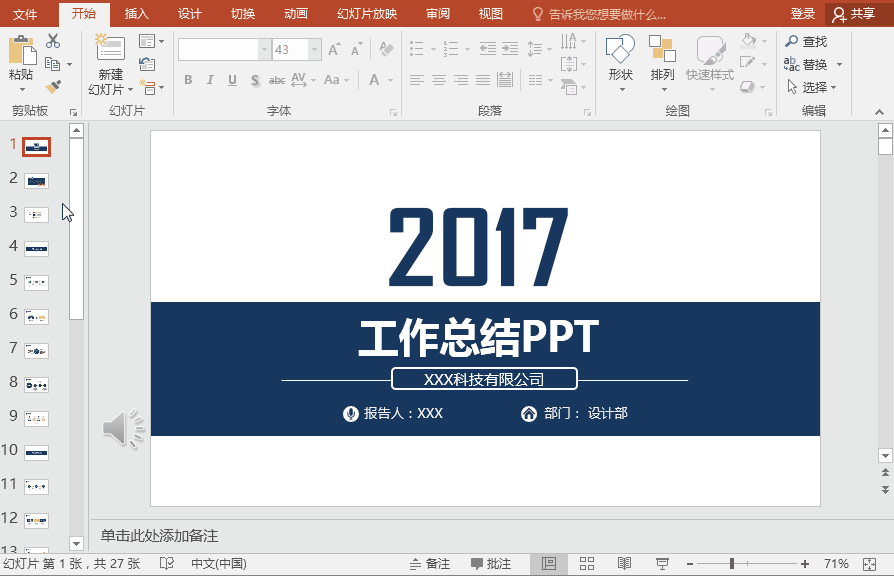Click the distributed alignment icon
Viewport: 894px width, 576px height.
click(505, 80)
